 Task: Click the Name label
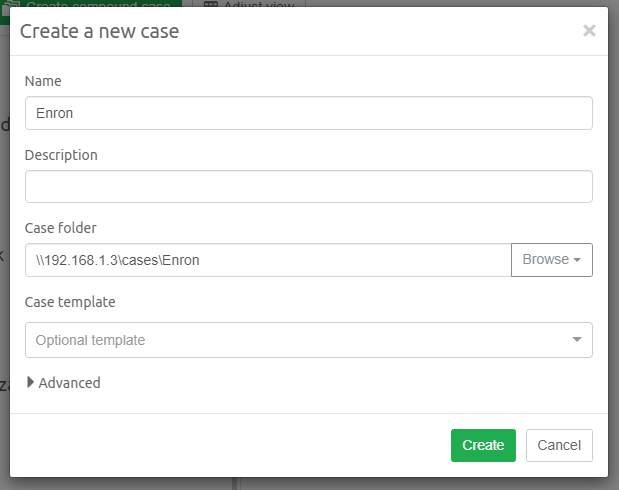(x=43, y=80)
